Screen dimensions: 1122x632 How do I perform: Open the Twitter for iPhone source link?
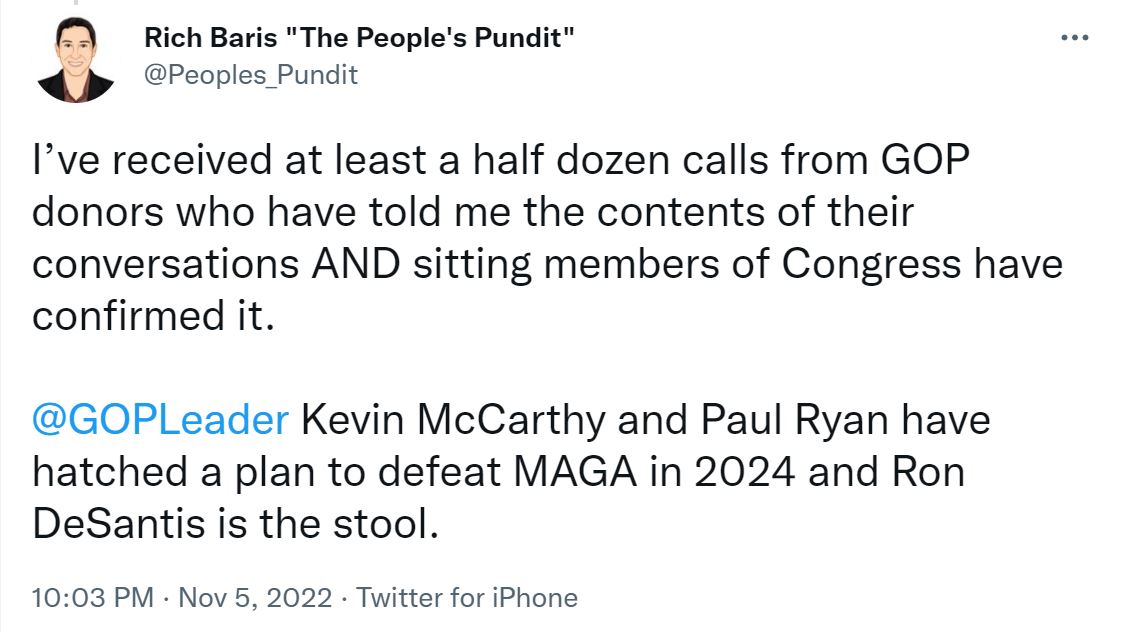(467, 598)
